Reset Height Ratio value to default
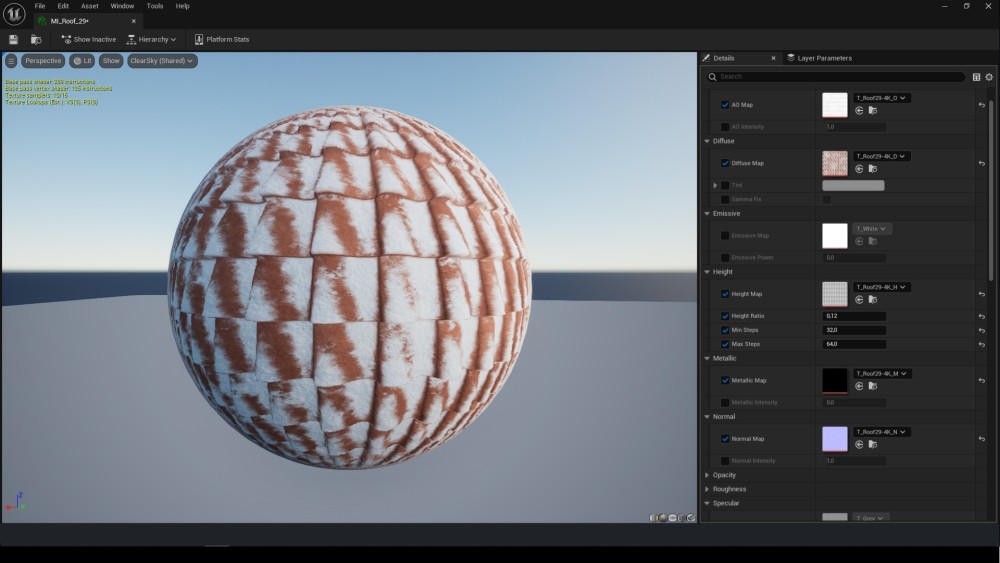The height and width of the screenshot is (563, 1000). [981, 316]
